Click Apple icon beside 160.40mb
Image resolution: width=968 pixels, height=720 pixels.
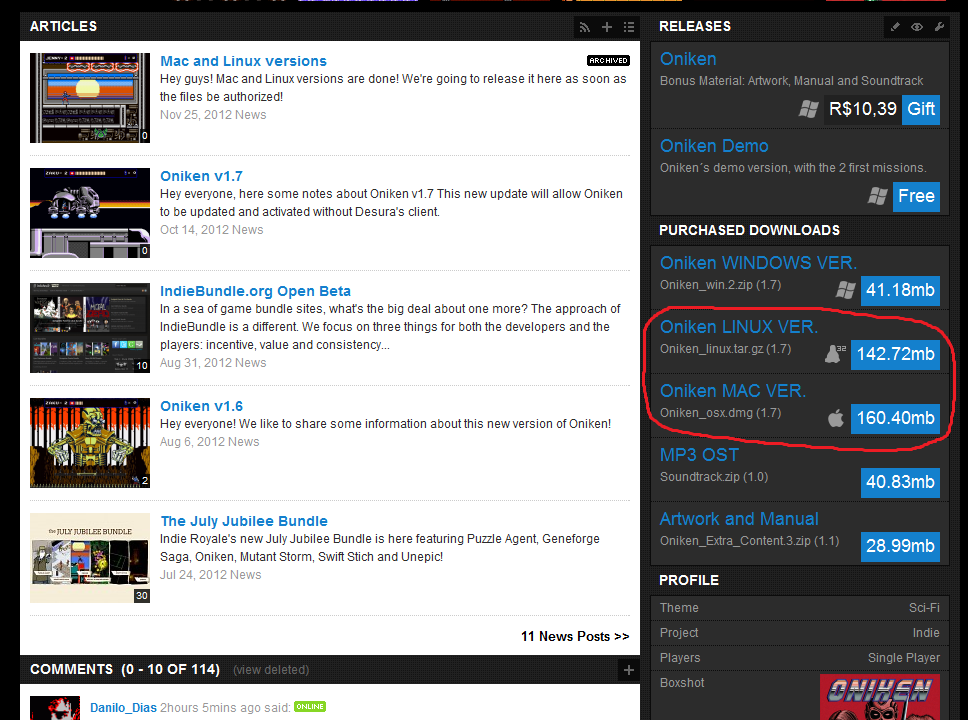[x=835, y=418]
